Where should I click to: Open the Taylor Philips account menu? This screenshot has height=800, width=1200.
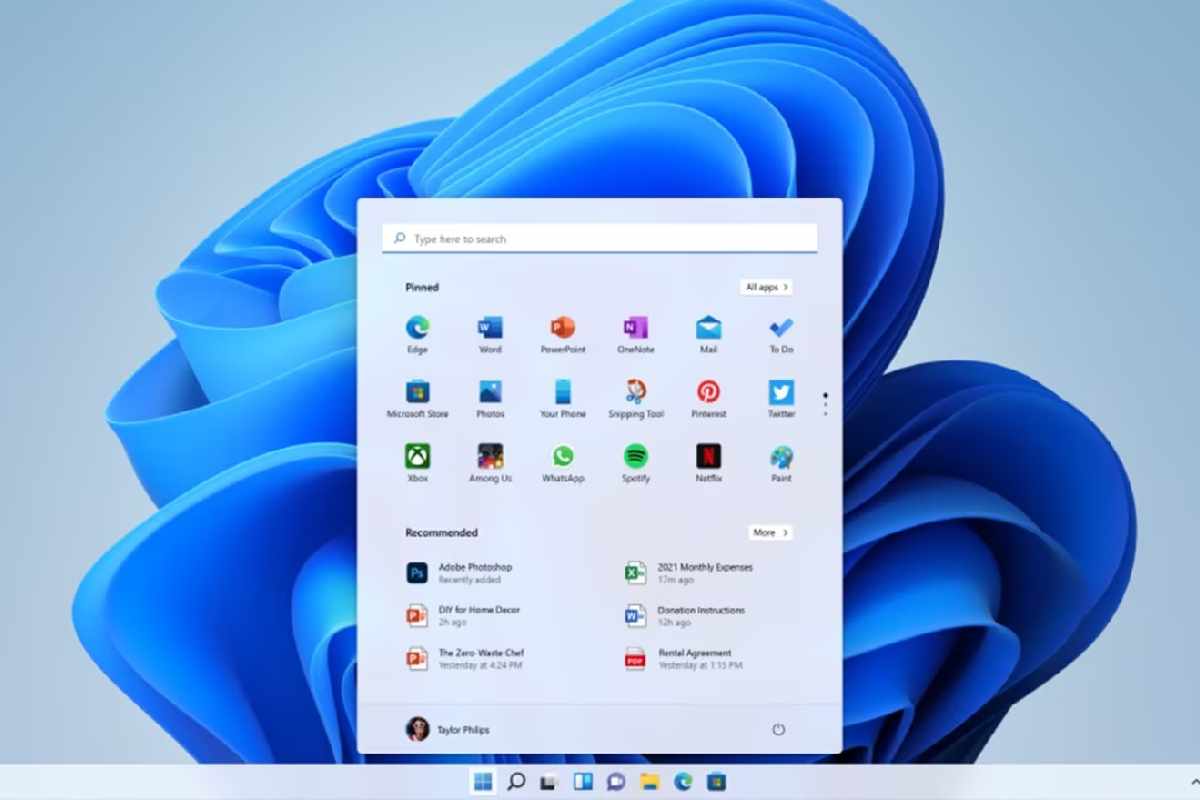tap(447, 729)
